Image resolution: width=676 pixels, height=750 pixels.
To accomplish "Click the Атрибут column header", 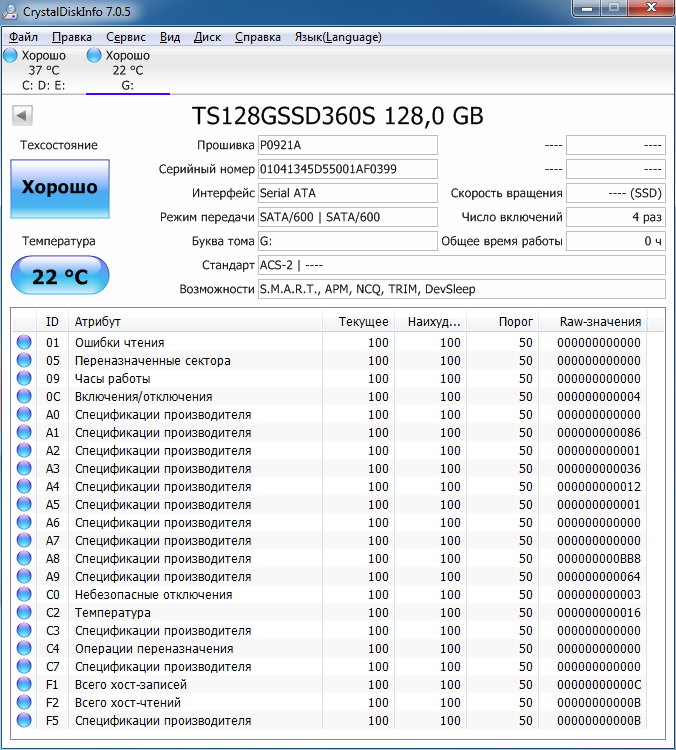I will click(195, 321).
